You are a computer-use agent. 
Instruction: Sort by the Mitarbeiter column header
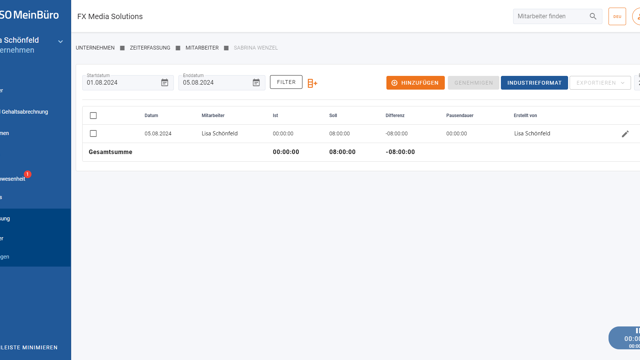pos(213,116)
